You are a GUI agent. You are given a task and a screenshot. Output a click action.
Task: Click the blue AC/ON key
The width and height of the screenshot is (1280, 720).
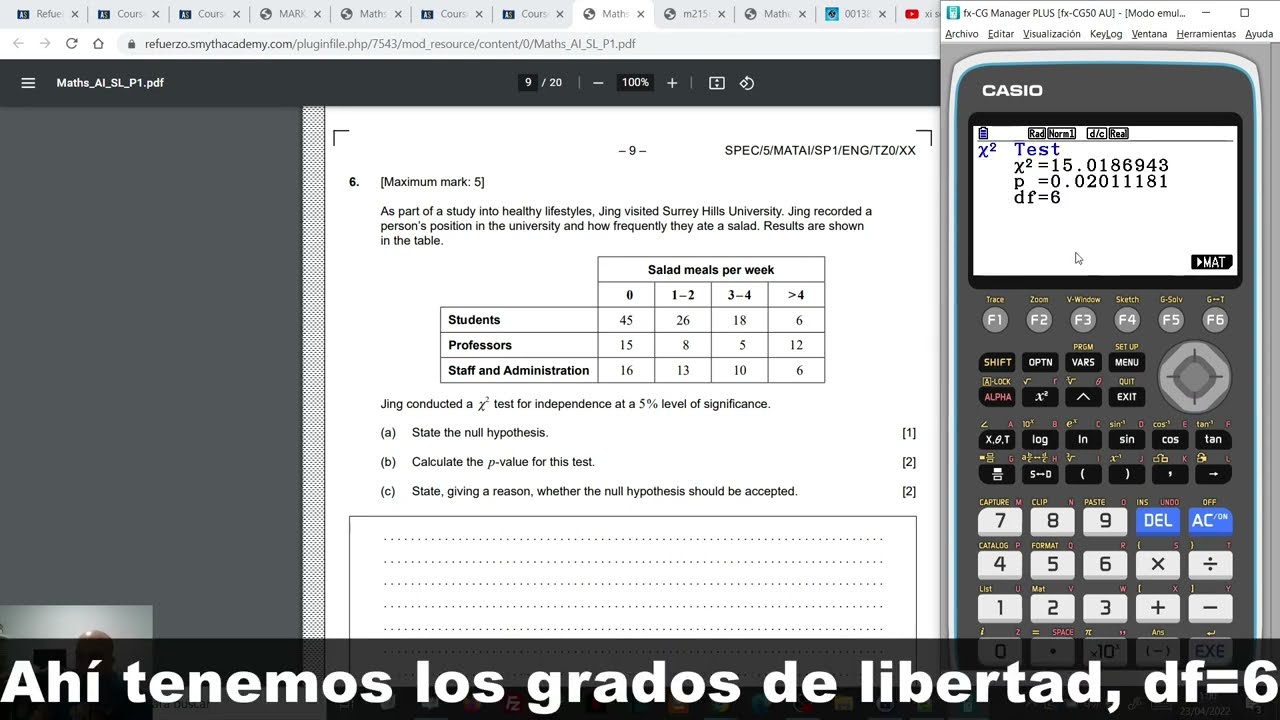click(x=1210, y=521)
